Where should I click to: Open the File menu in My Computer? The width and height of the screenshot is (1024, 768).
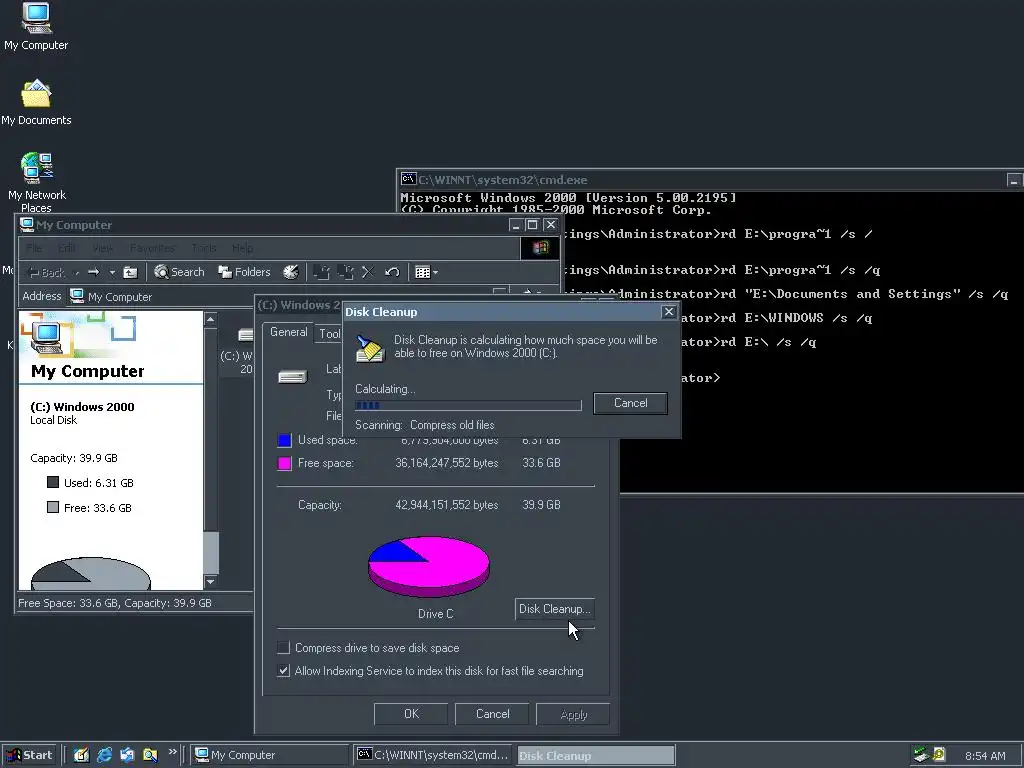pyautogui.click(x=34, y=248)
